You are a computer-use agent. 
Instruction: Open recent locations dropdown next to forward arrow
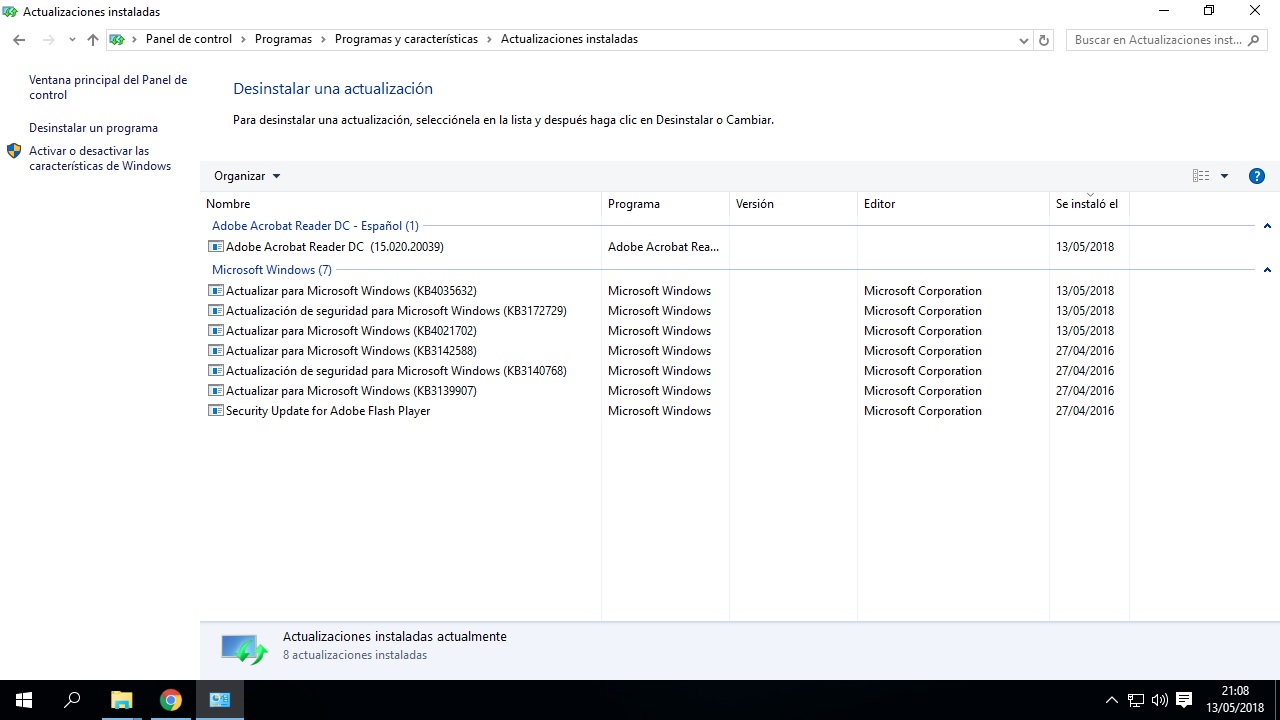pyautogui.click(x=72, y=40)
